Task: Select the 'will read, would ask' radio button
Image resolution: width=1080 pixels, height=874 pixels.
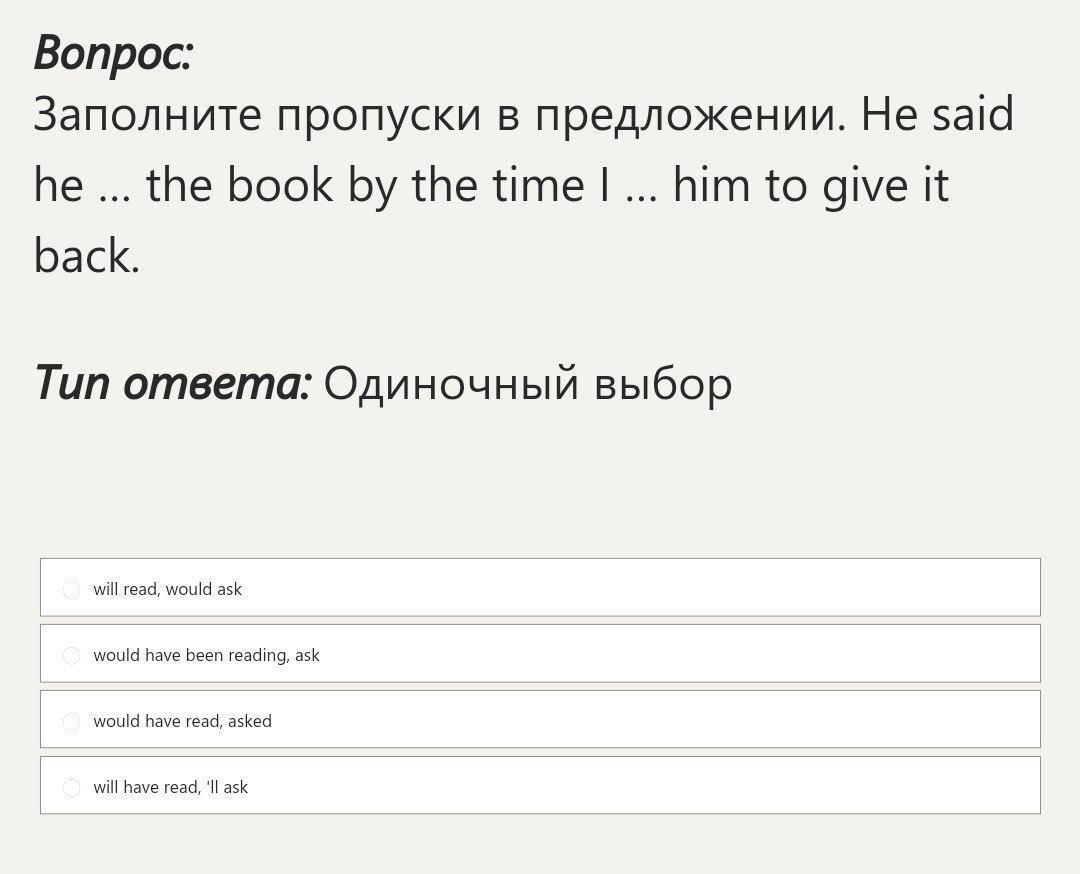Action: click(x=71, y=589)
